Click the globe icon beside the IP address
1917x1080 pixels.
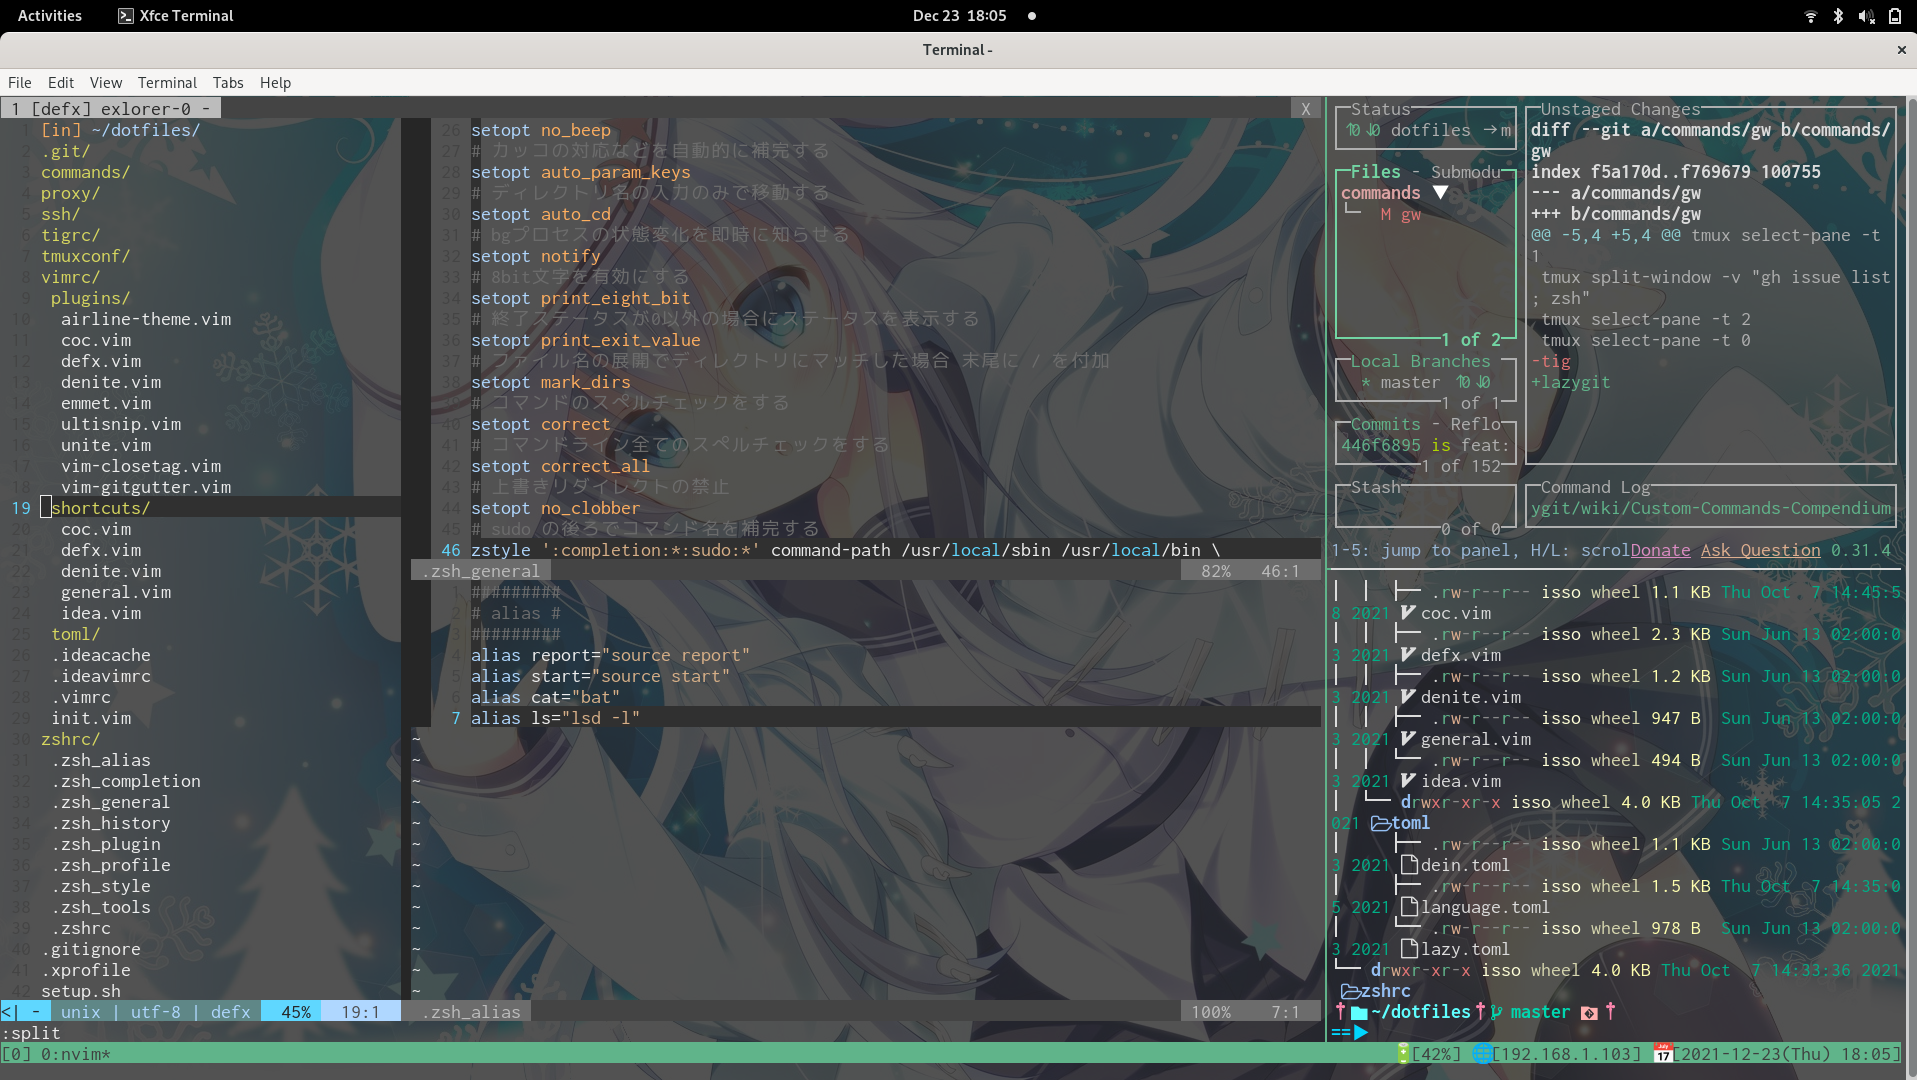[1483, 1053]
